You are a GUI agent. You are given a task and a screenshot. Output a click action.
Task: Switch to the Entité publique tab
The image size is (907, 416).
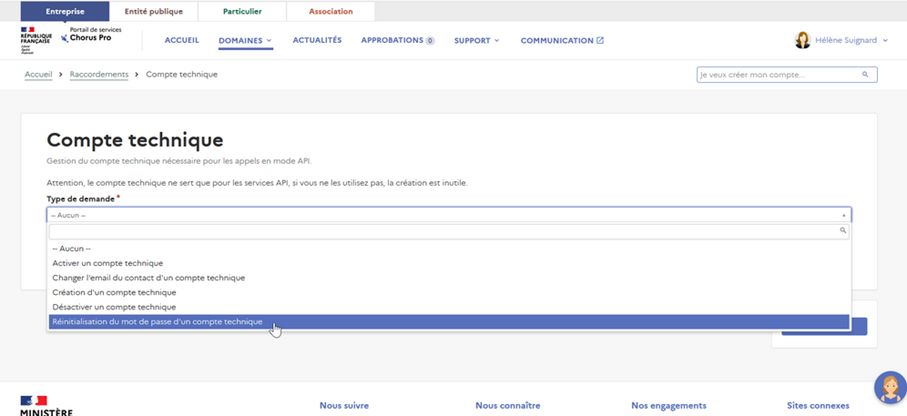(153, 12)
